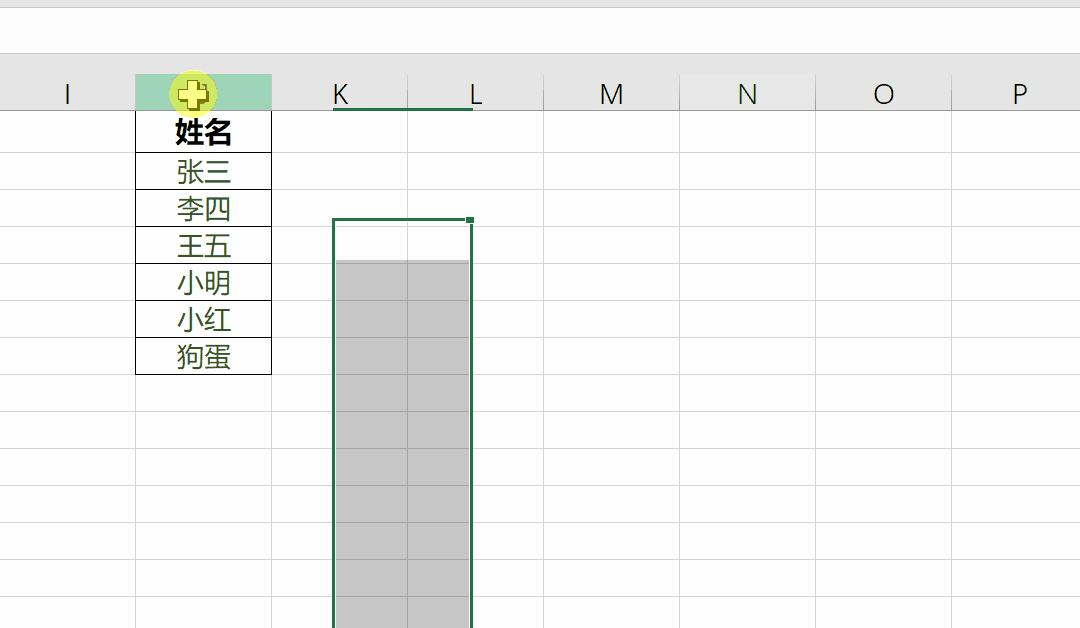This screenshot has width=1080, height=628.
Task: Select column O header
Action: 883,94
